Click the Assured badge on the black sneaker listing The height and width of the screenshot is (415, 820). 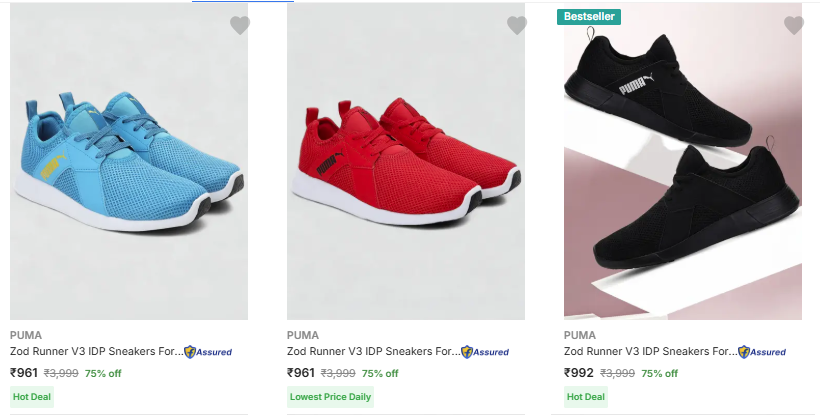762,352
